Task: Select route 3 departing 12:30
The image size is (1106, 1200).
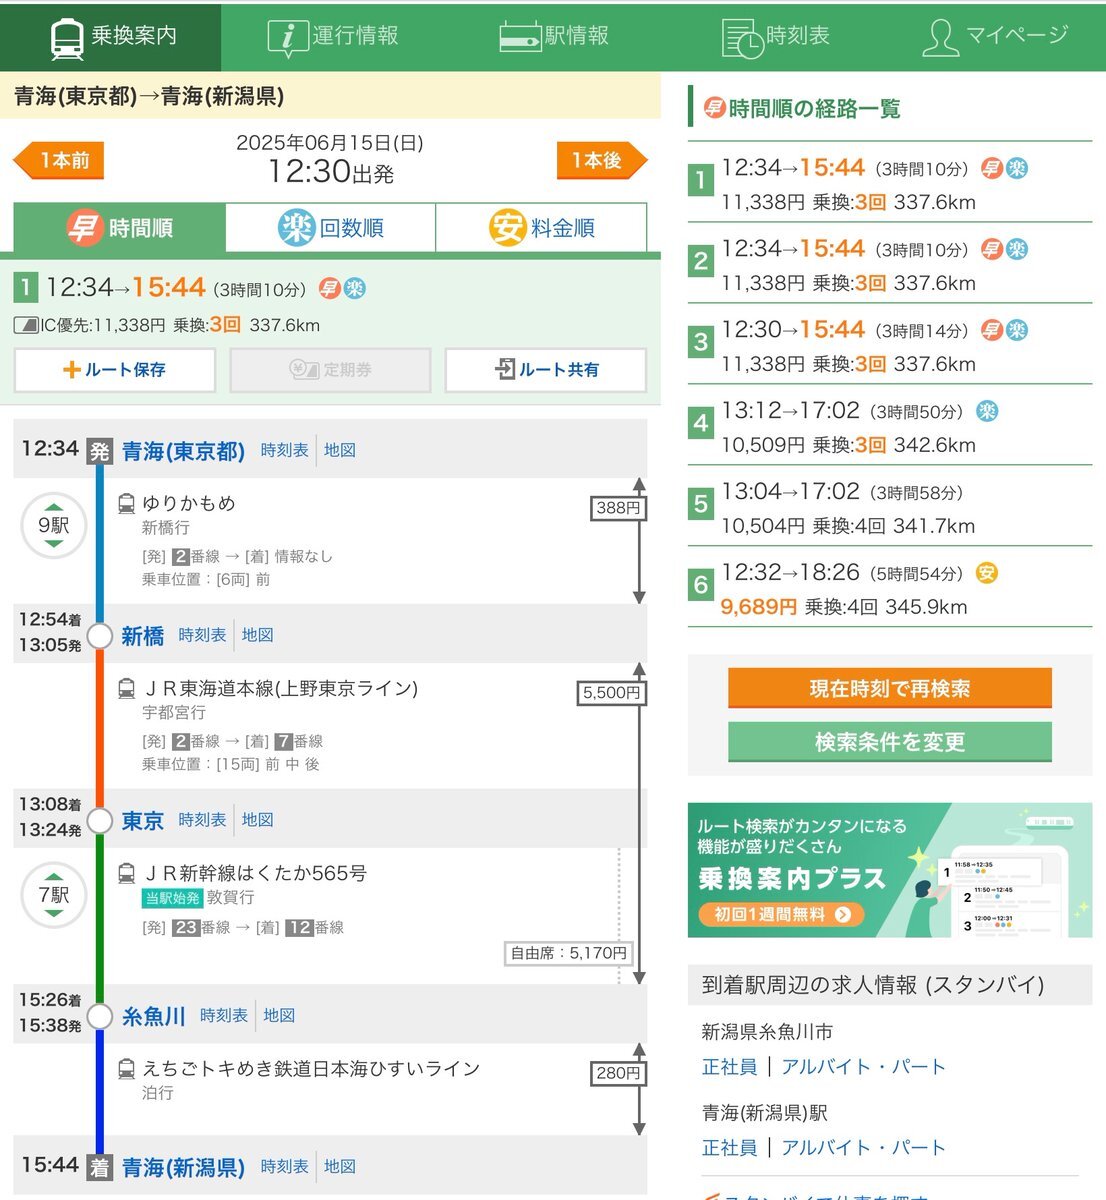Action: 890,345
